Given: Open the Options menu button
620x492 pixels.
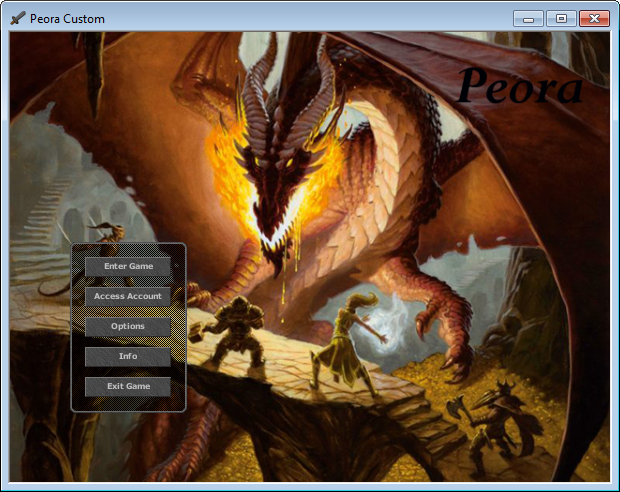Looking at the screenshot, I should 128,327.
